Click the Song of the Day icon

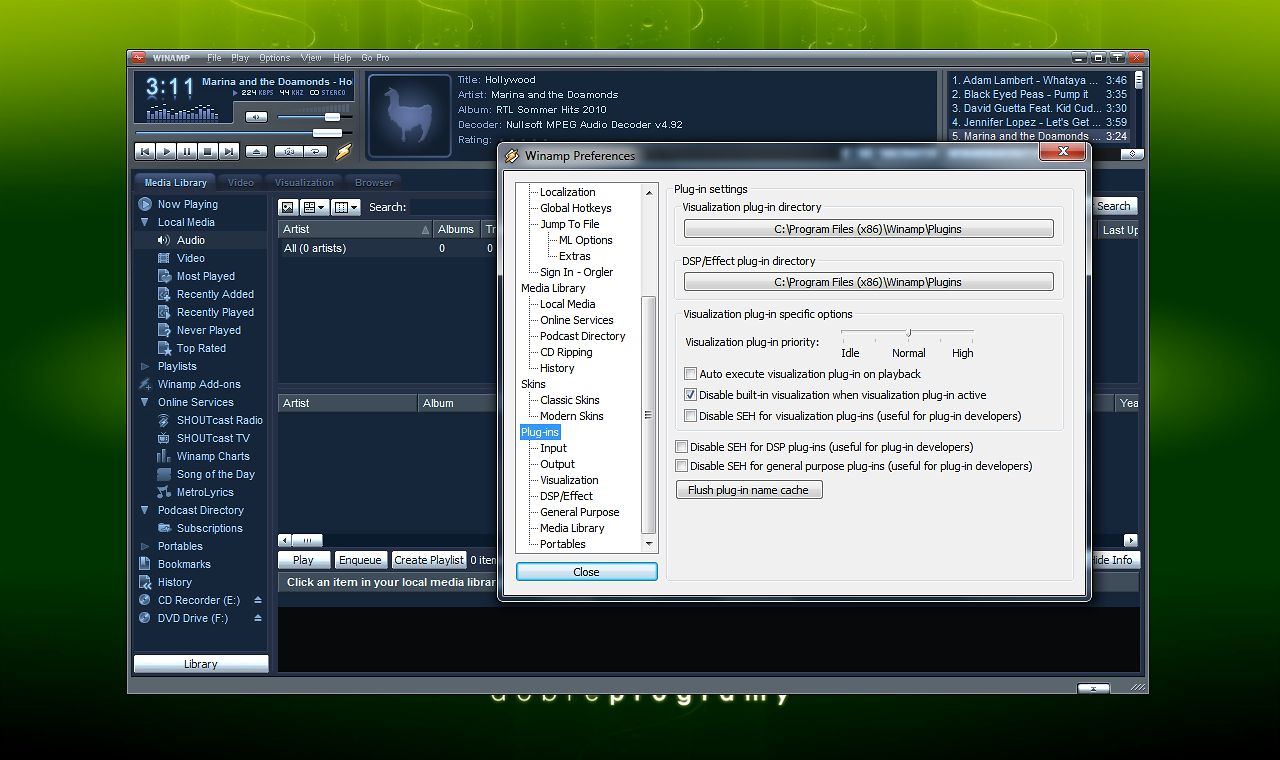(x=165, y=474)
